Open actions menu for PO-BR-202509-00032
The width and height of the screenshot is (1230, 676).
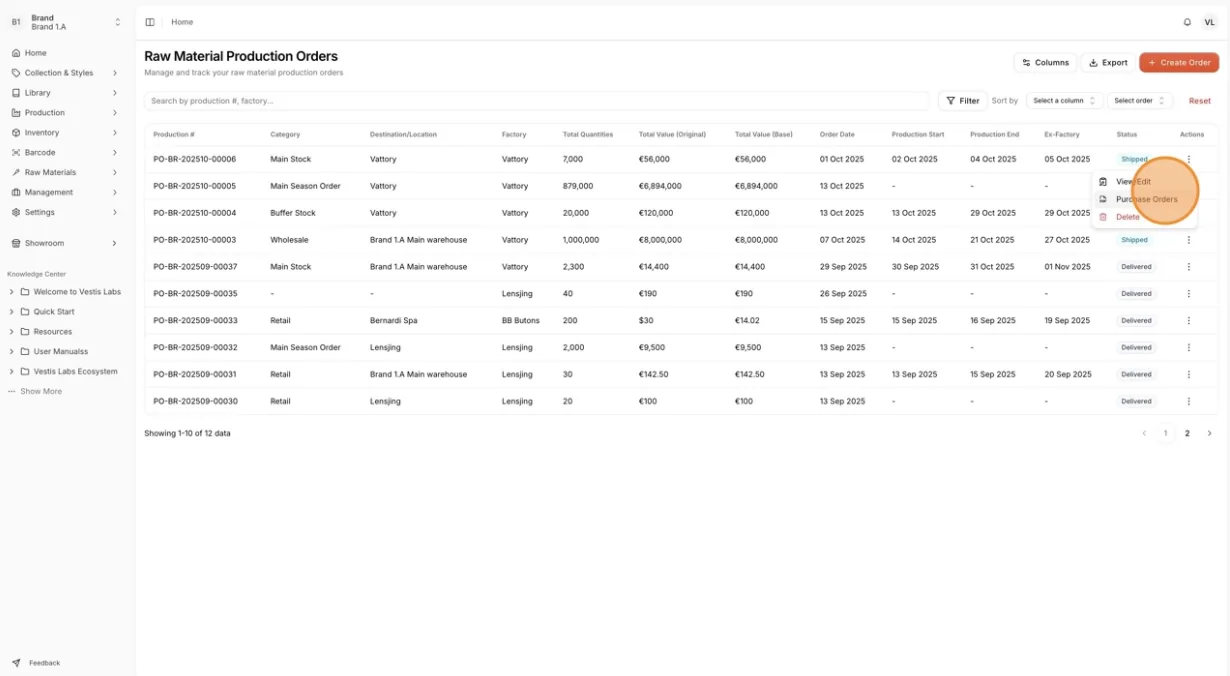tap(1188, 348)
